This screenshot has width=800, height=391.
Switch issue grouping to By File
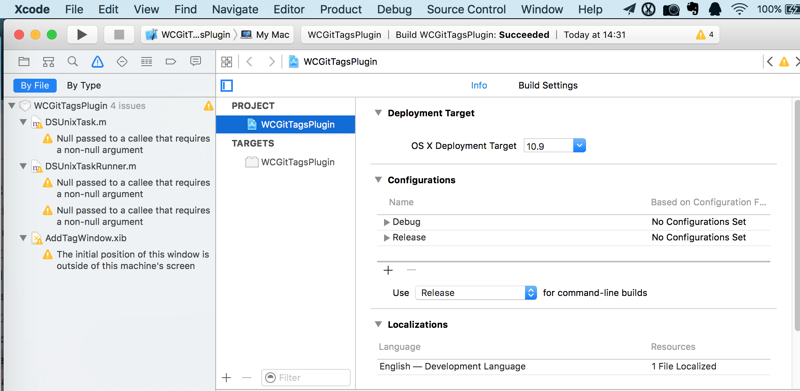tap(35, 85)
